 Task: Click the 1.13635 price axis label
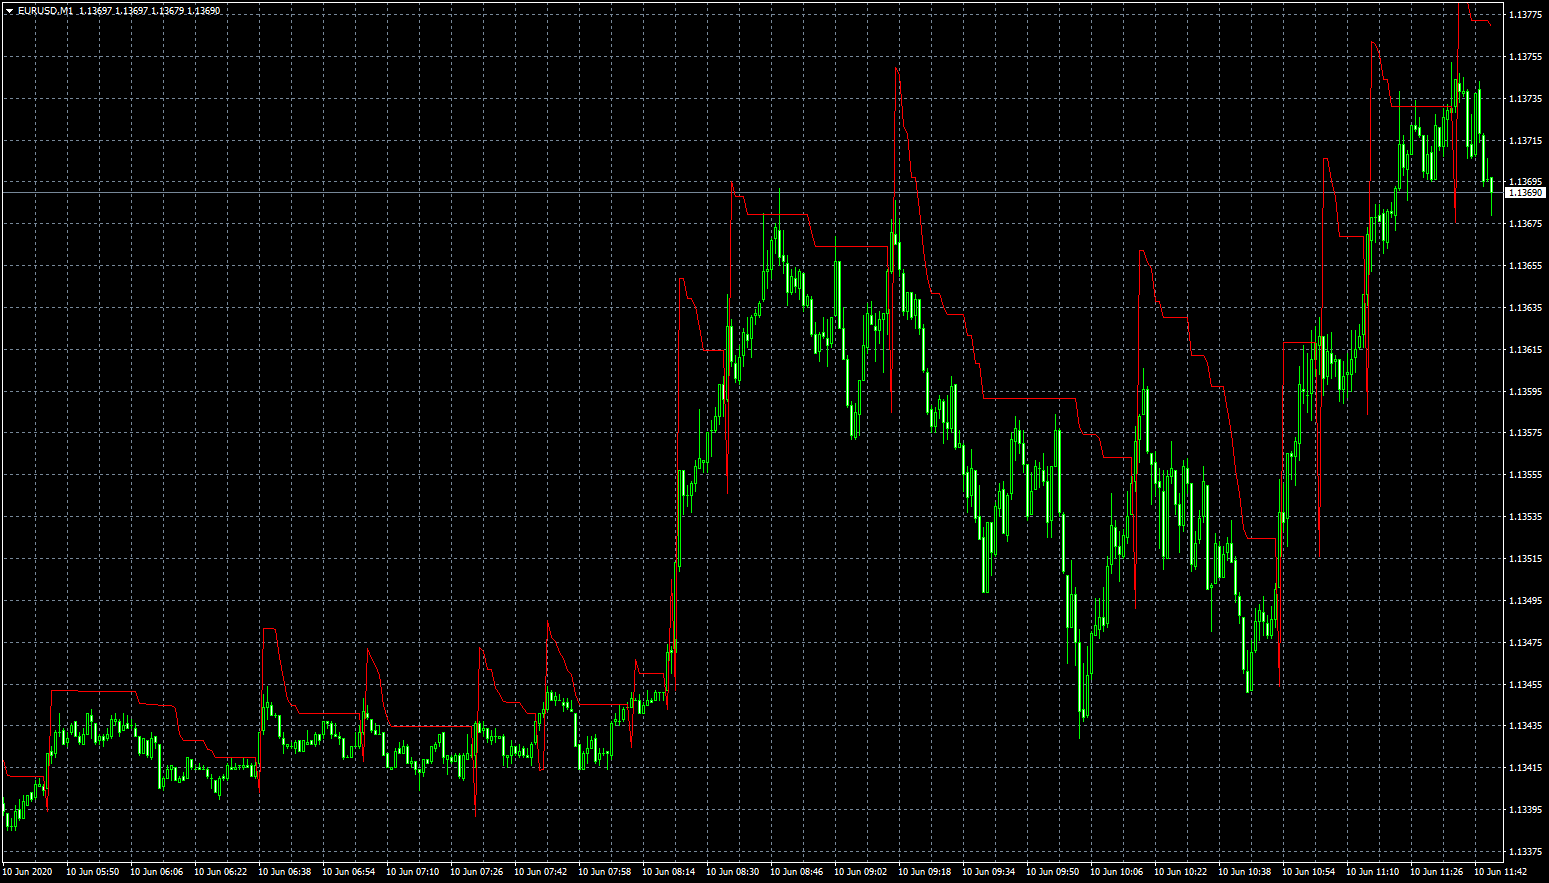click(x=1525, y=308)
